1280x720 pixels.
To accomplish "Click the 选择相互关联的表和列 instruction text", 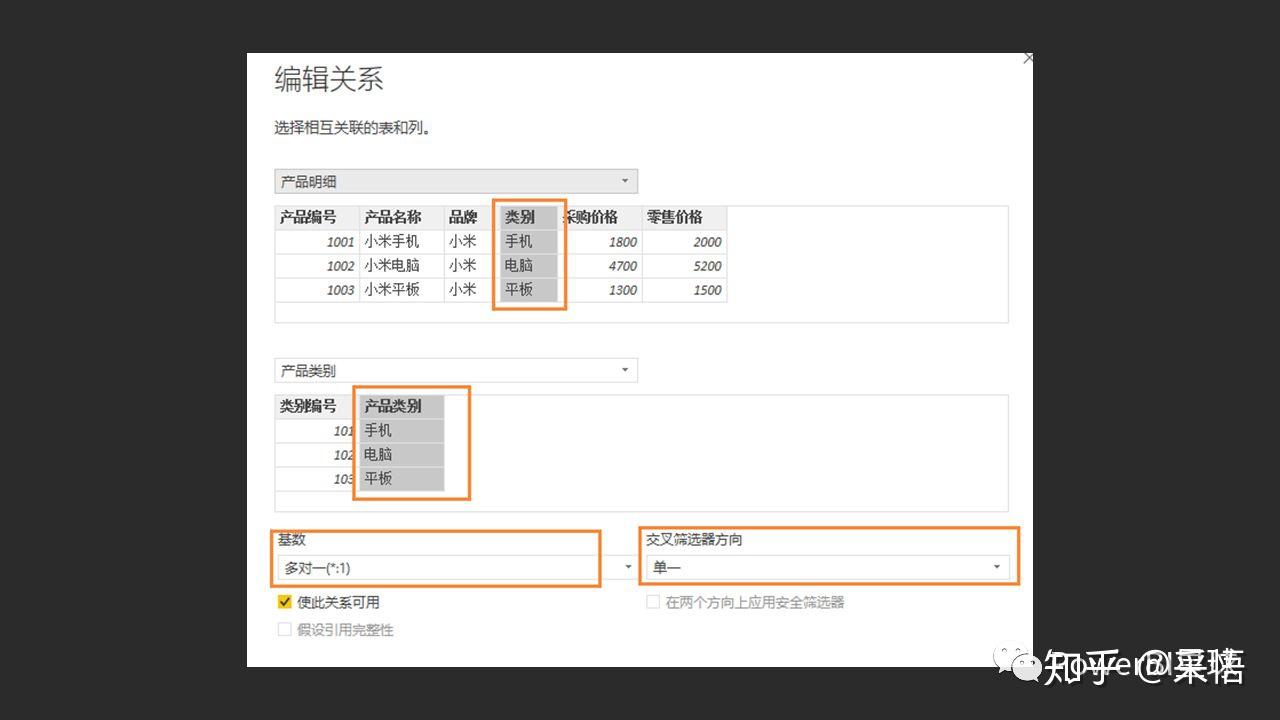I will tap(353, 128).
